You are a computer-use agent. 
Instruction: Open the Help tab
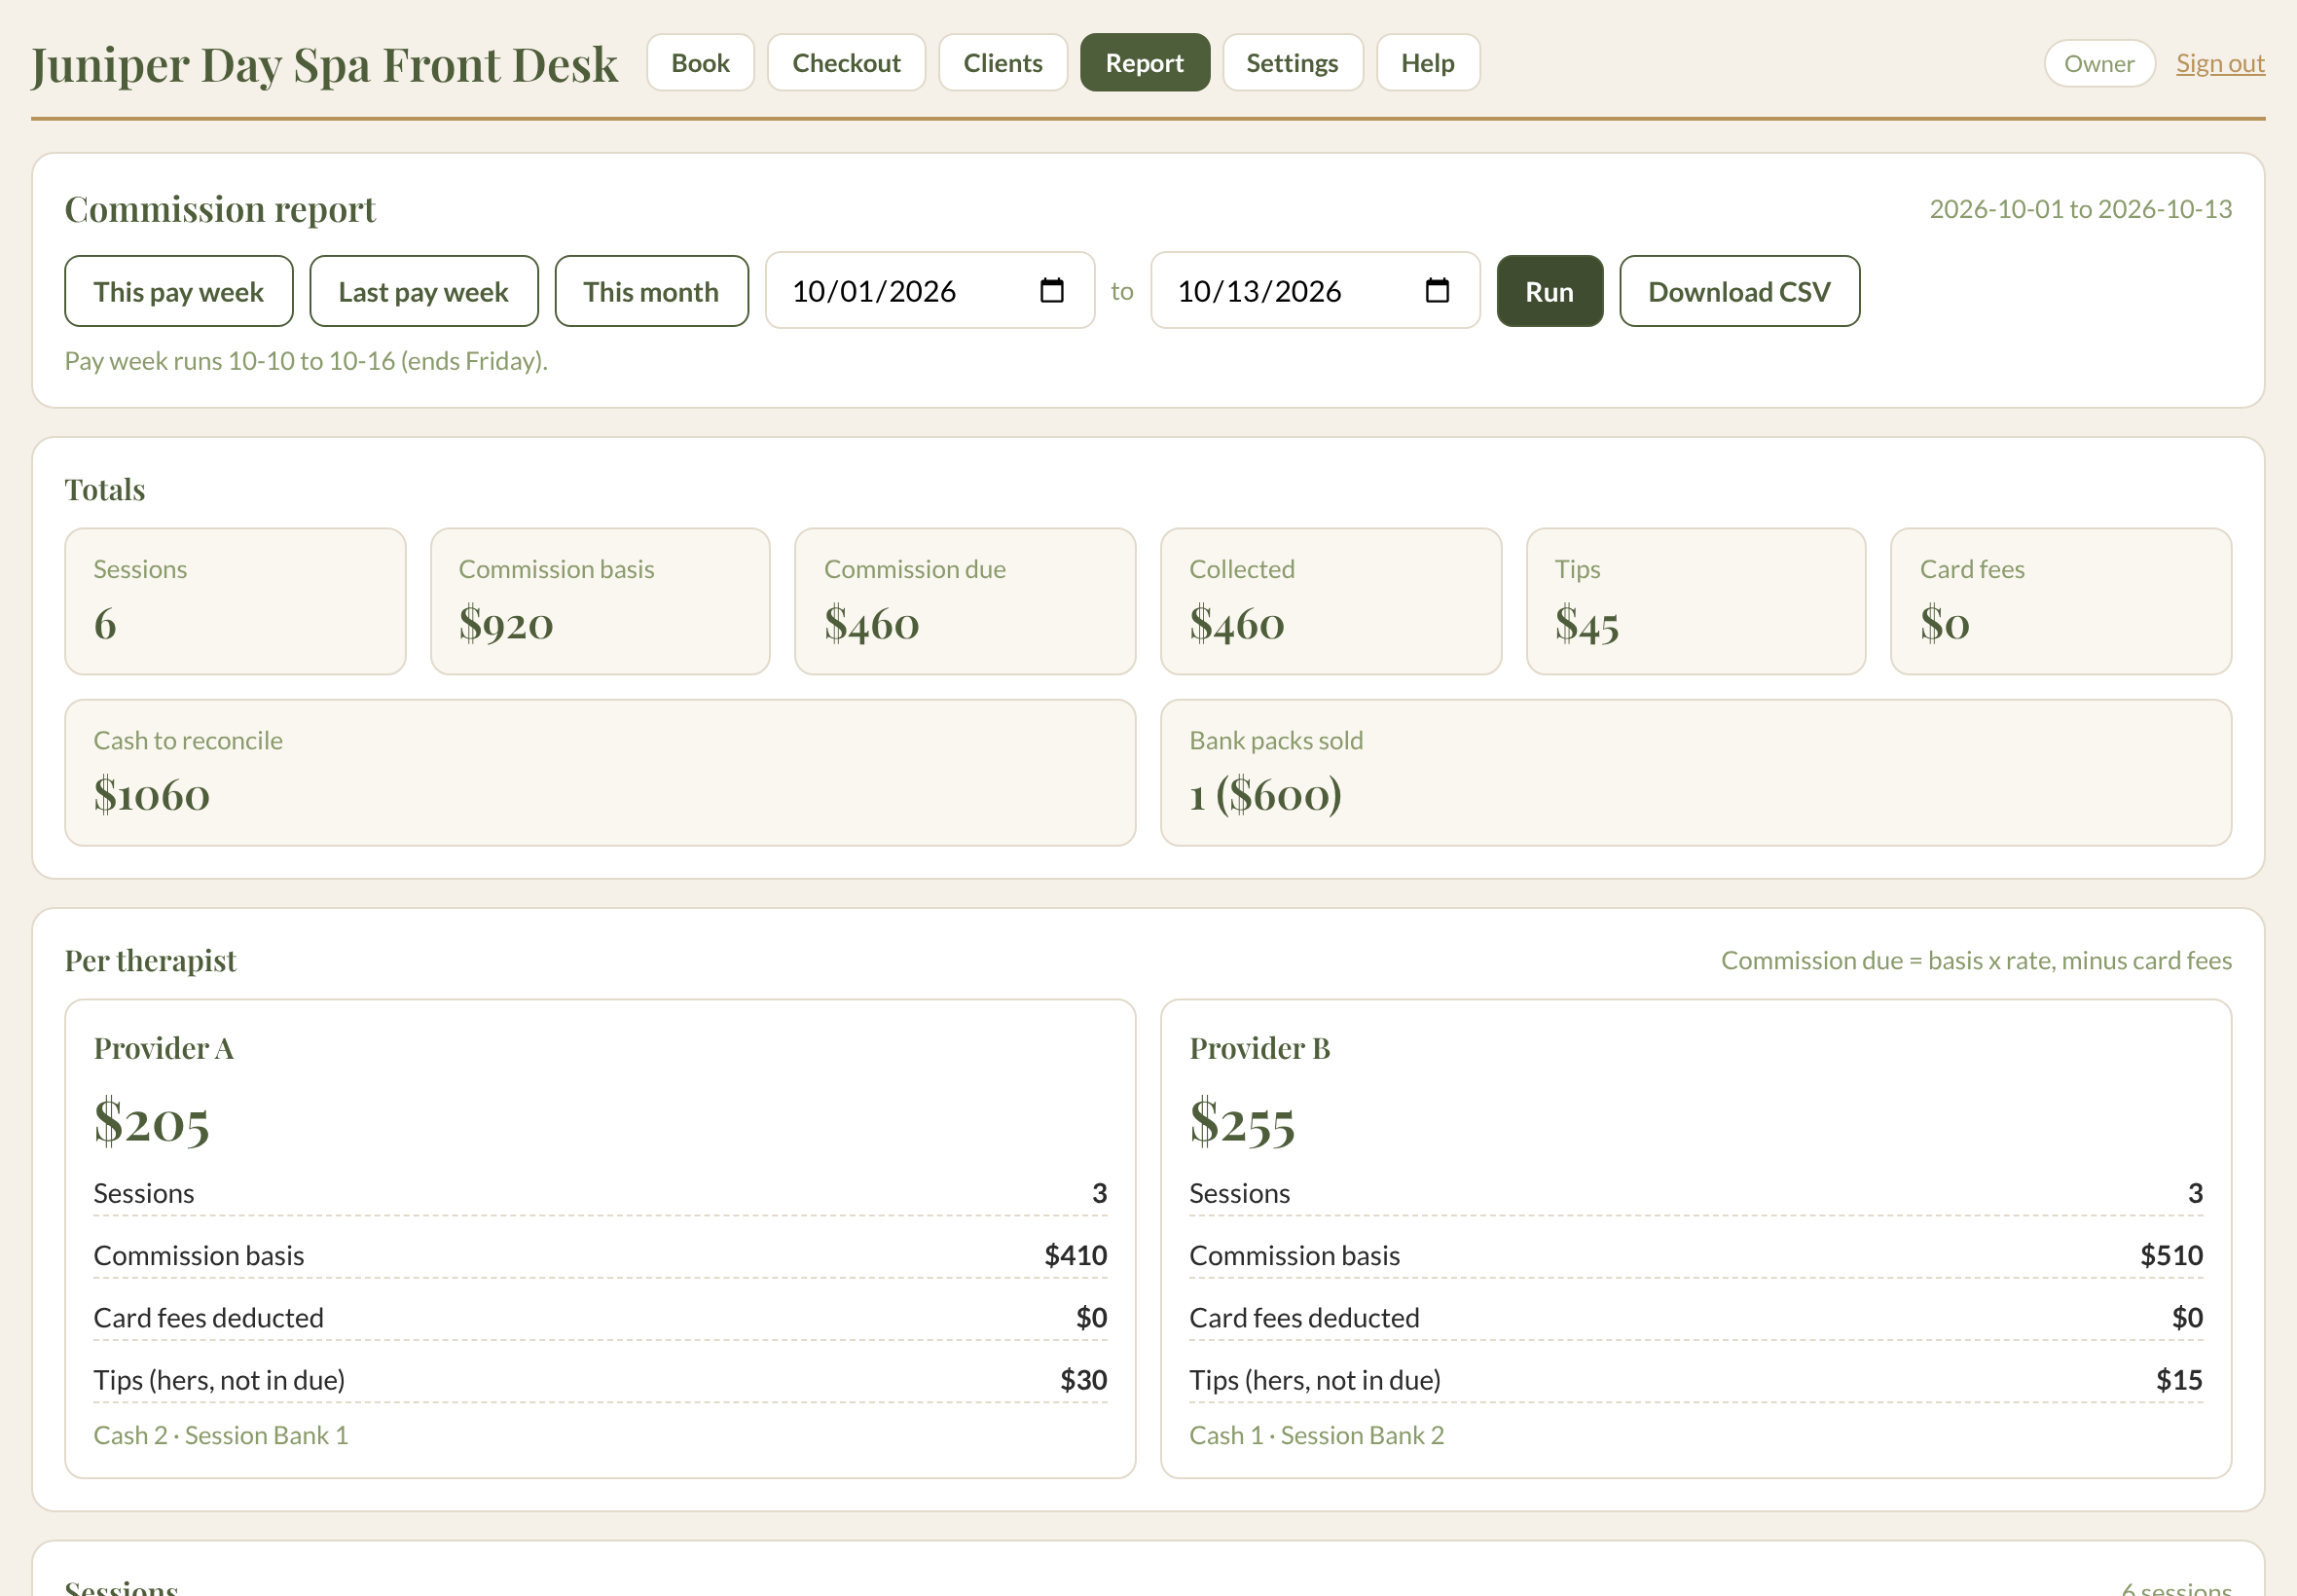pos(1427,63)
